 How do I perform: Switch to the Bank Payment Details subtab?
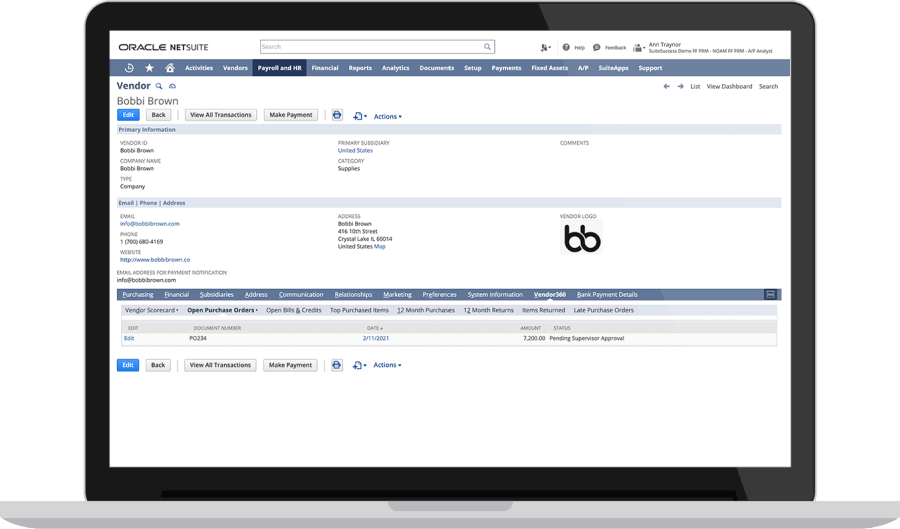tap(607, 294)
